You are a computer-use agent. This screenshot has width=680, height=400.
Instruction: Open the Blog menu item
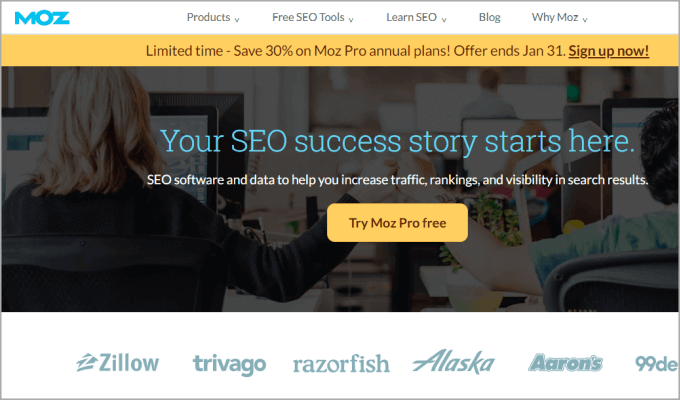point(490,17)
